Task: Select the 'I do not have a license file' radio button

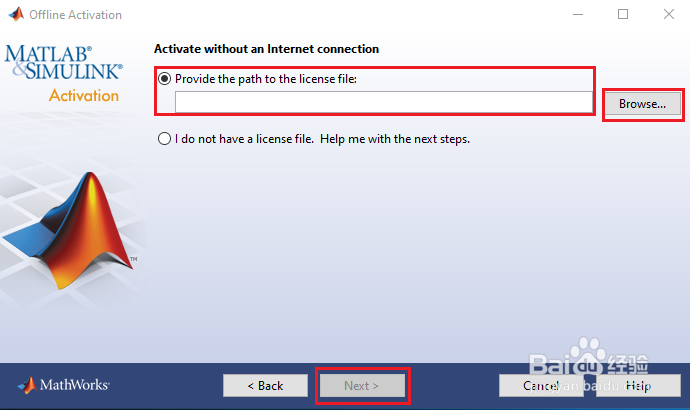Action: click(x=165, y=139)
